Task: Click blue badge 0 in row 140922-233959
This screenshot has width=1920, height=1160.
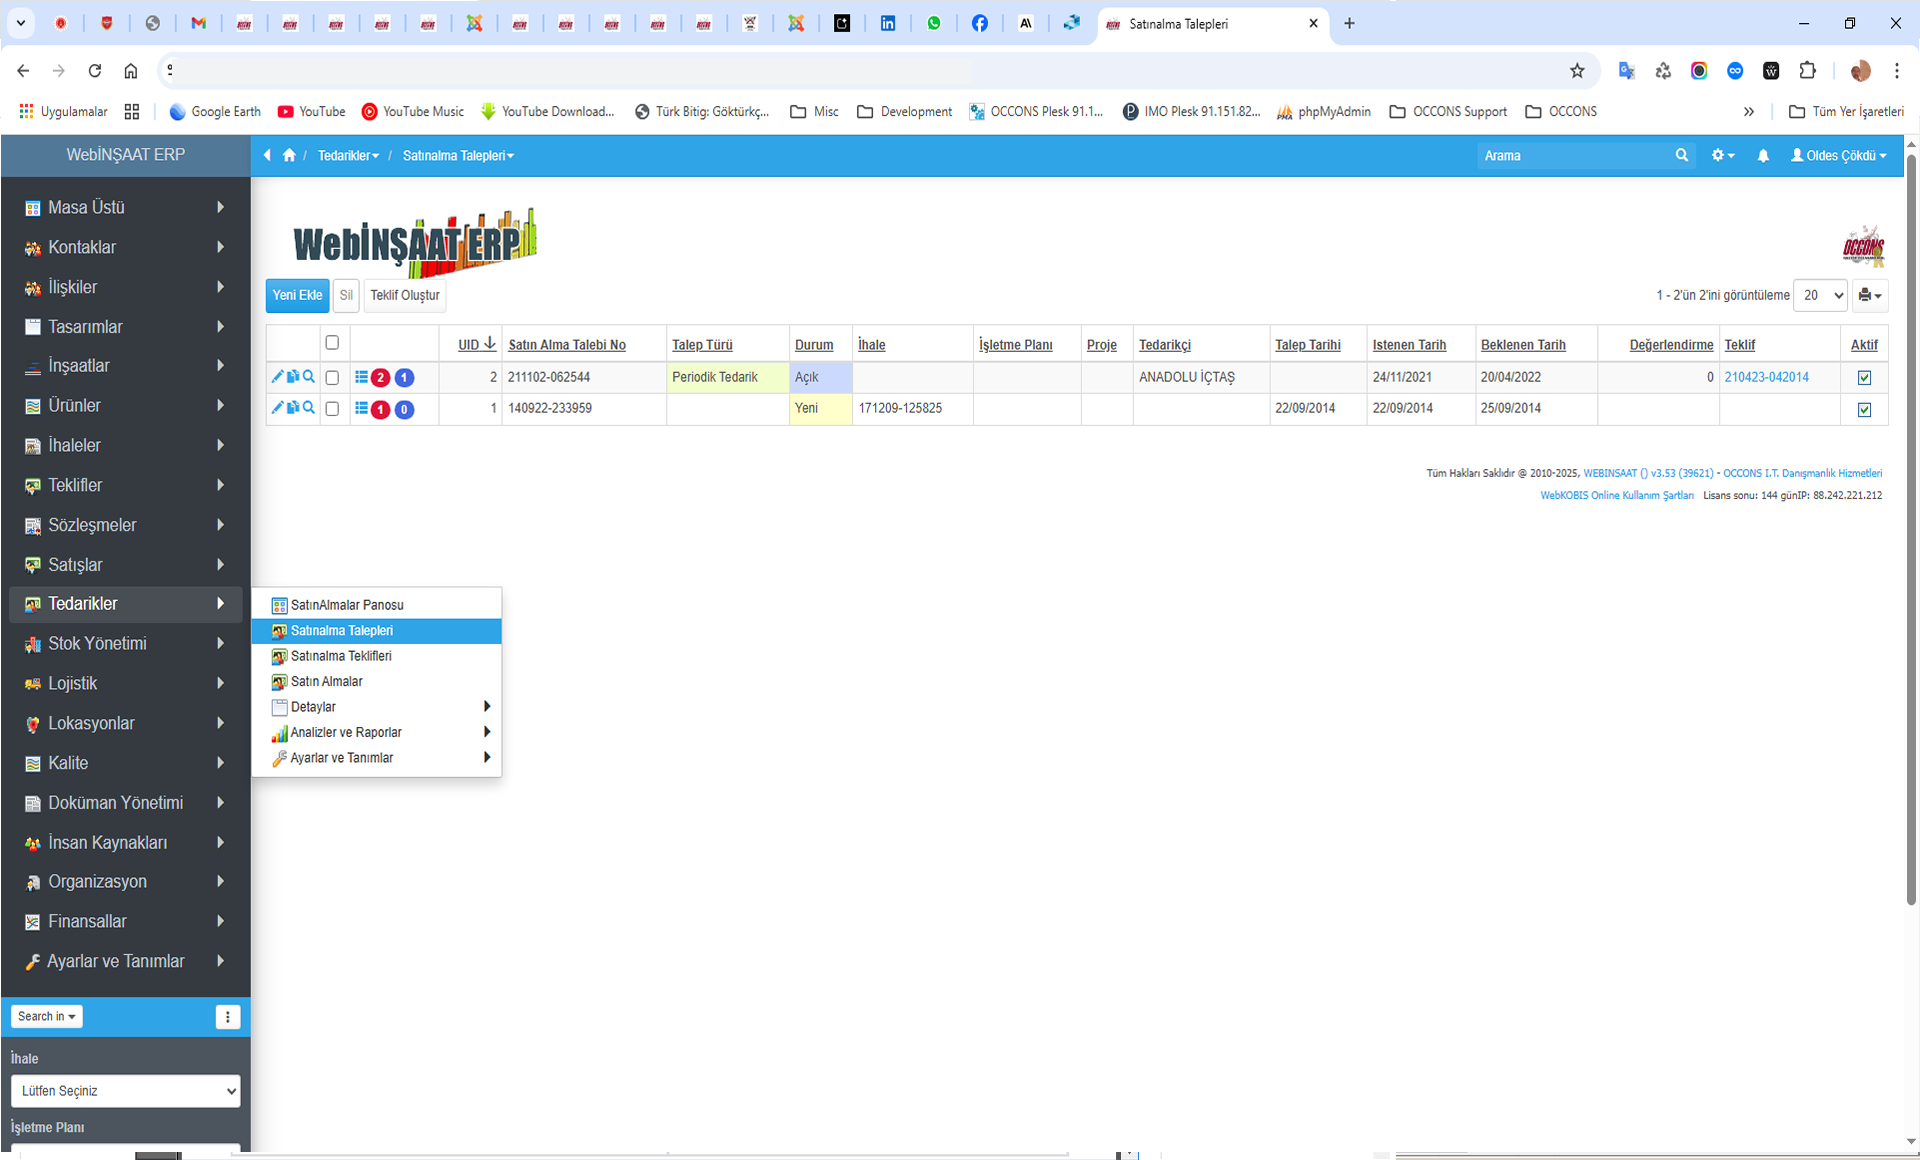Action: pos(404,409)
